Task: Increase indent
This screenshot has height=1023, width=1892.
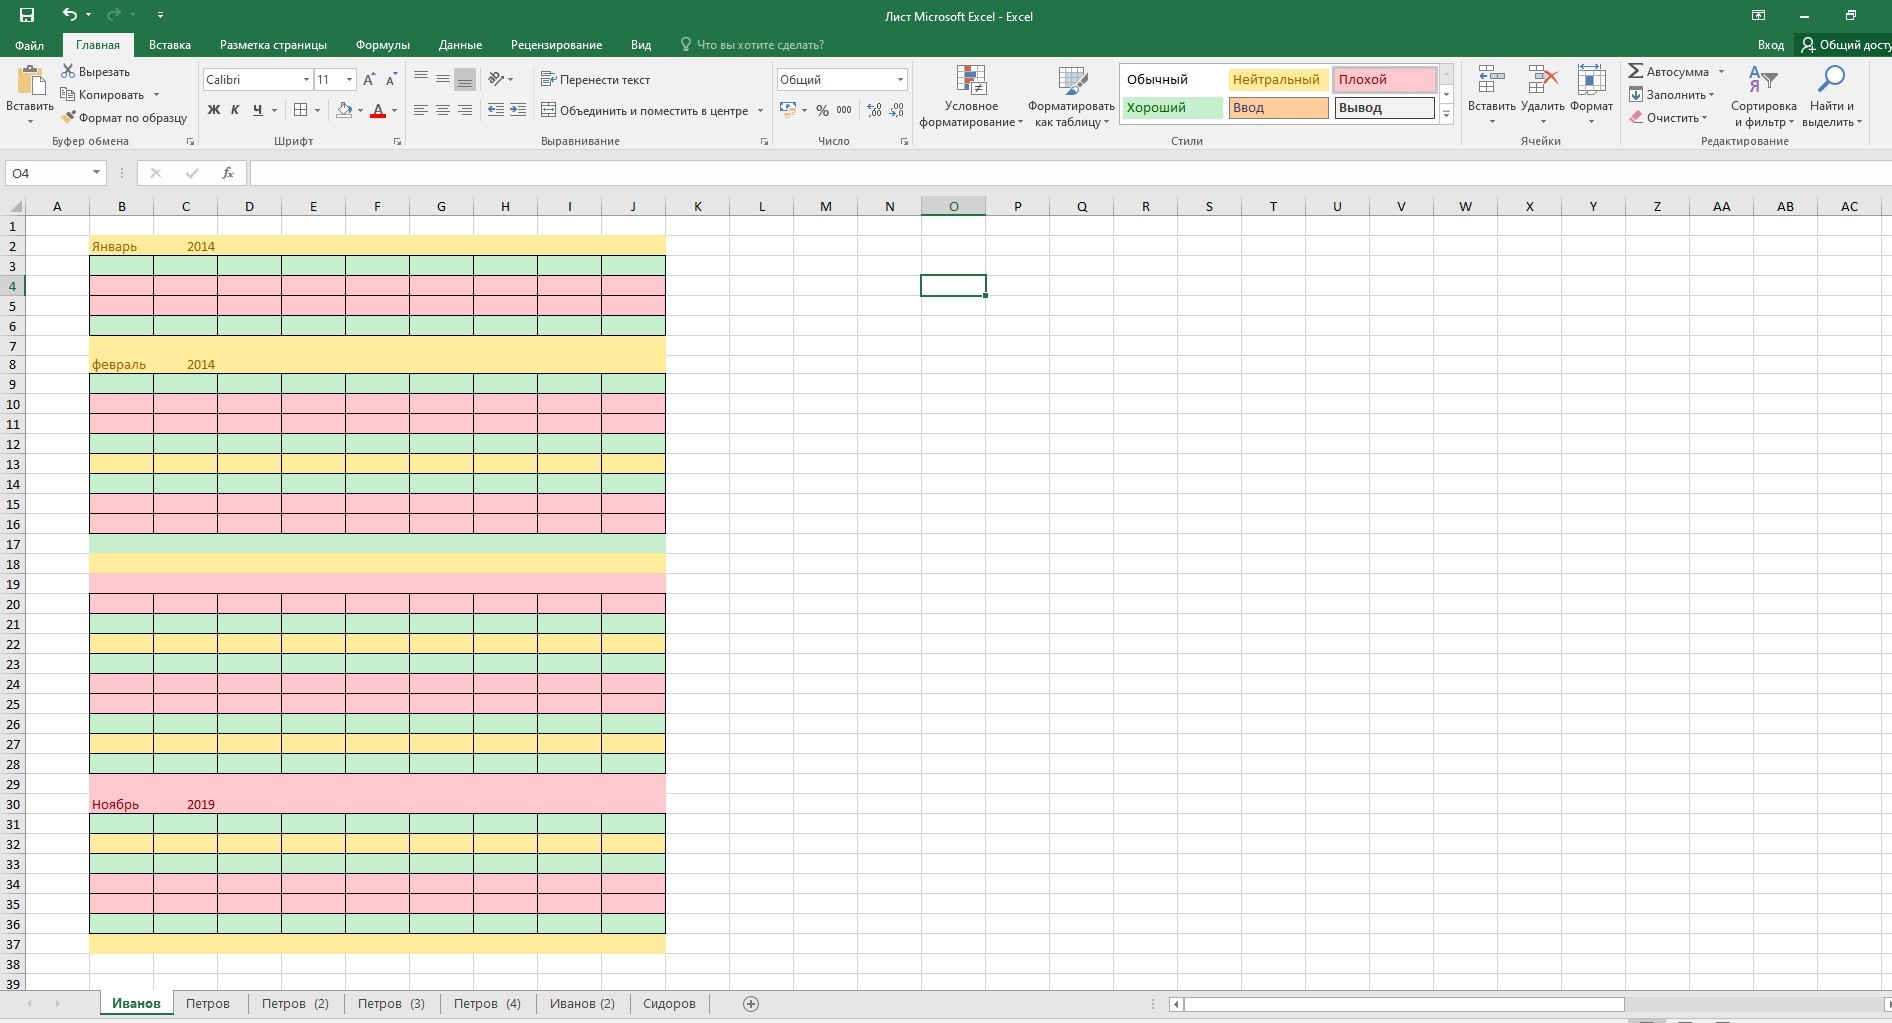Action: coord(518,110)
